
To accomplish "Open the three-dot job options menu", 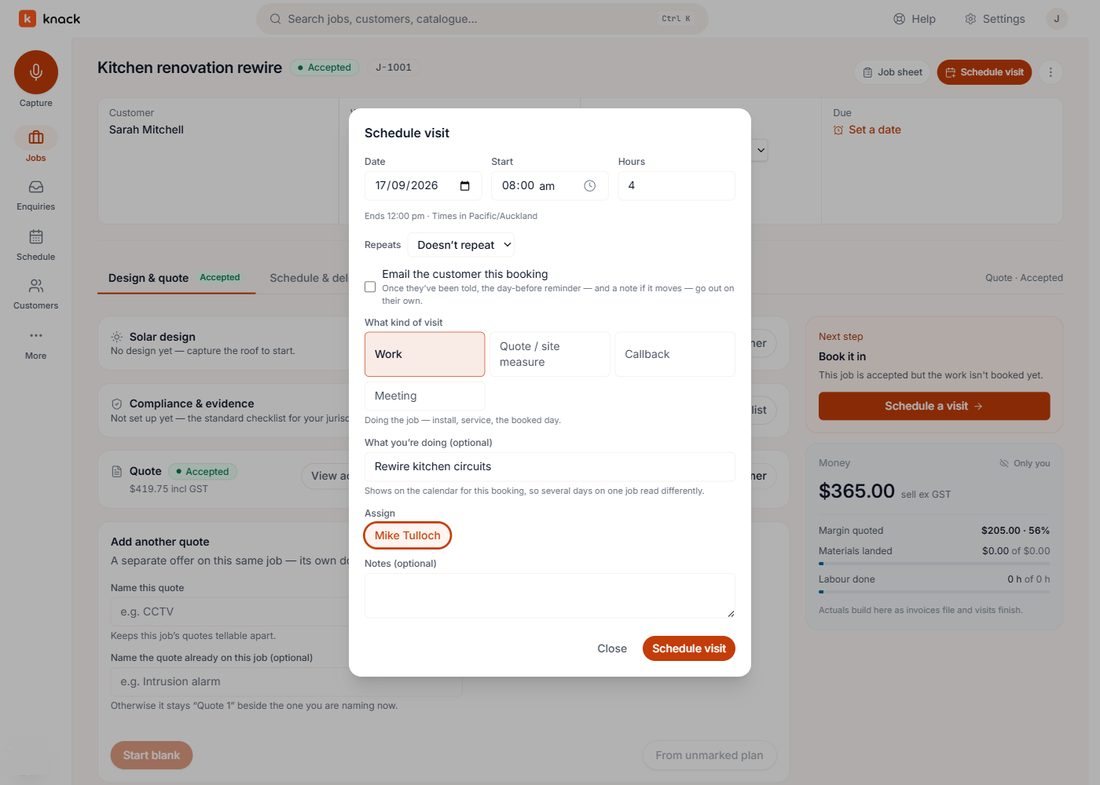I will tap(1050, 72).
